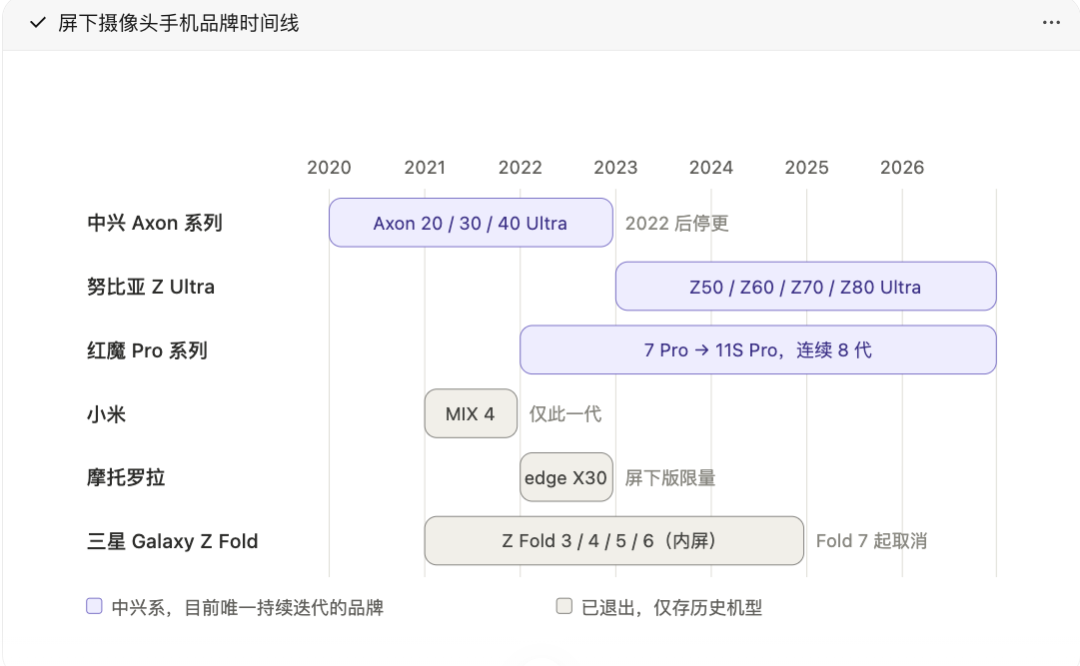Click the 中兴 Axon 系列 row label
Image resolution: width=1080 pixels, height=666 pixels.
click(154, 223)
